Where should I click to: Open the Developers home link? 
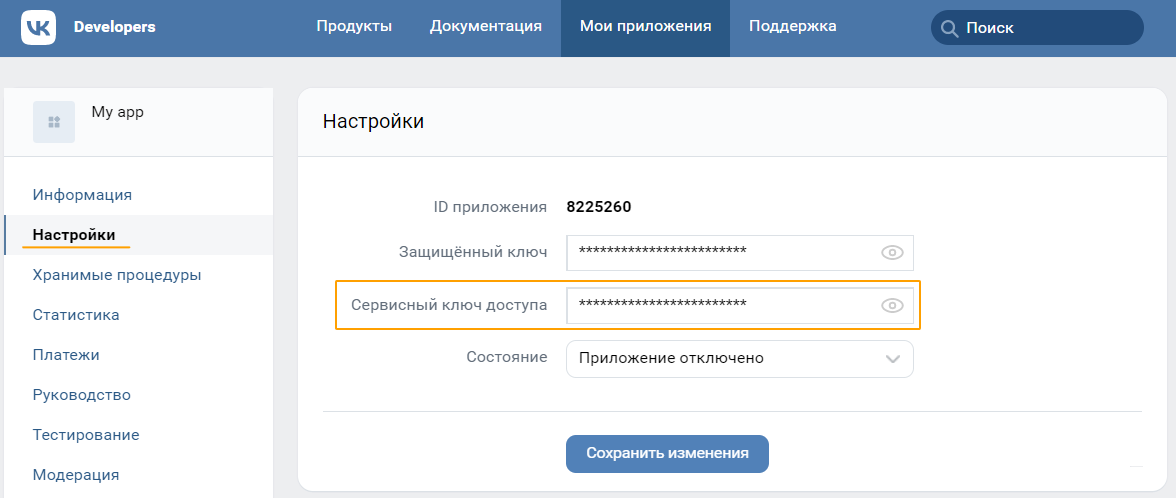115,27
